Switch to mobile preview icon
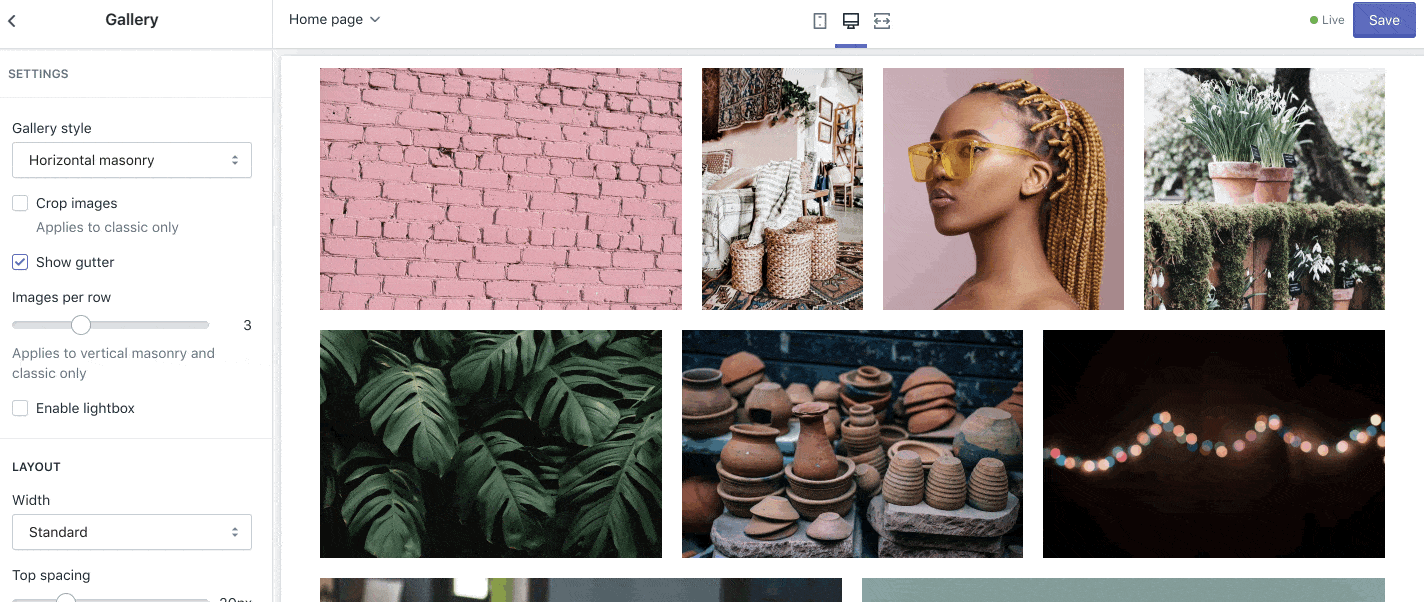 (820, 21)
